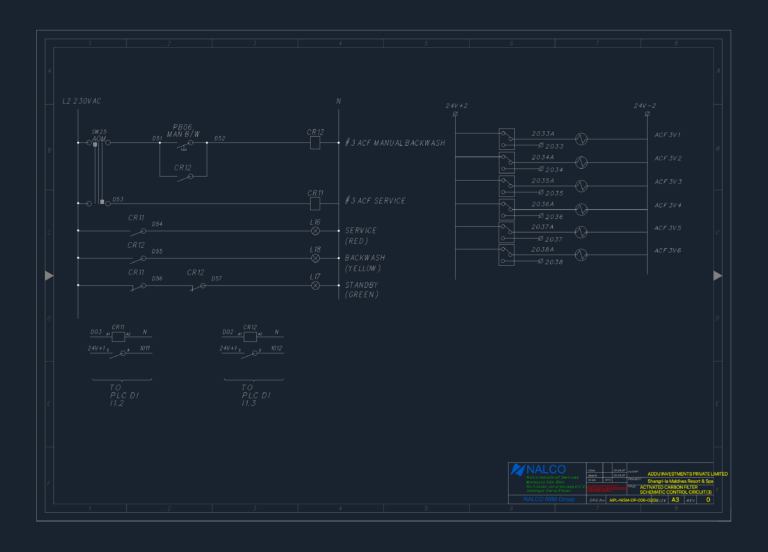Screen dimensions: 768x552
Task: Click the A3 sheet size value
Action: (675, 500)
